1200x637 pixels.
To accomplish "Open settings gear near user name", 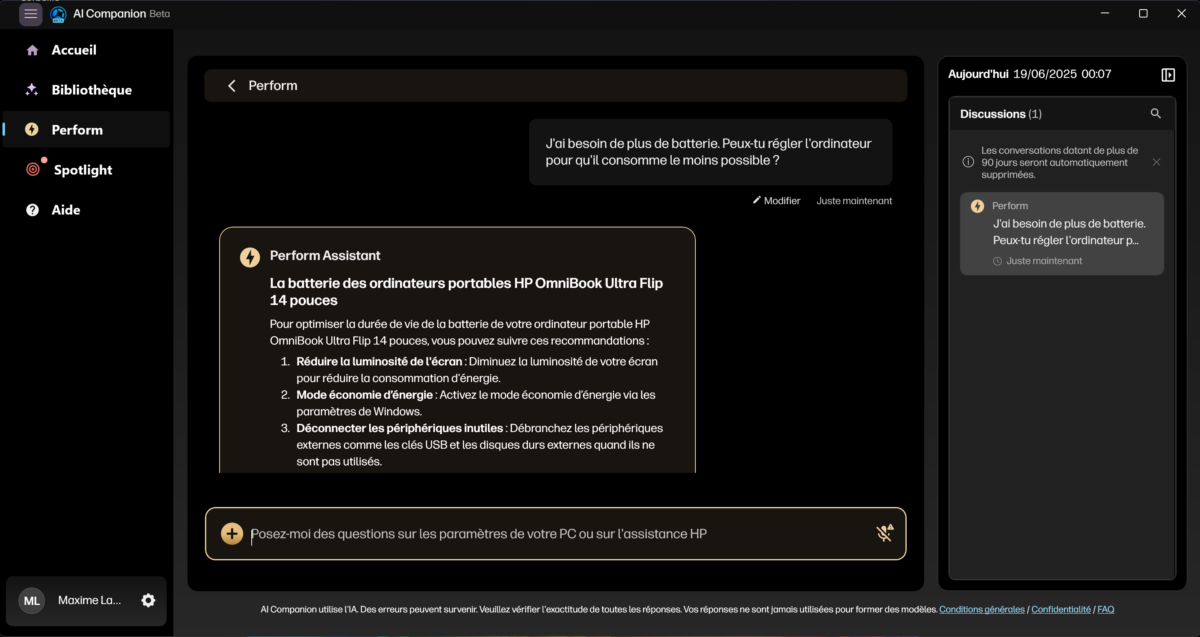I will point(148,600).
